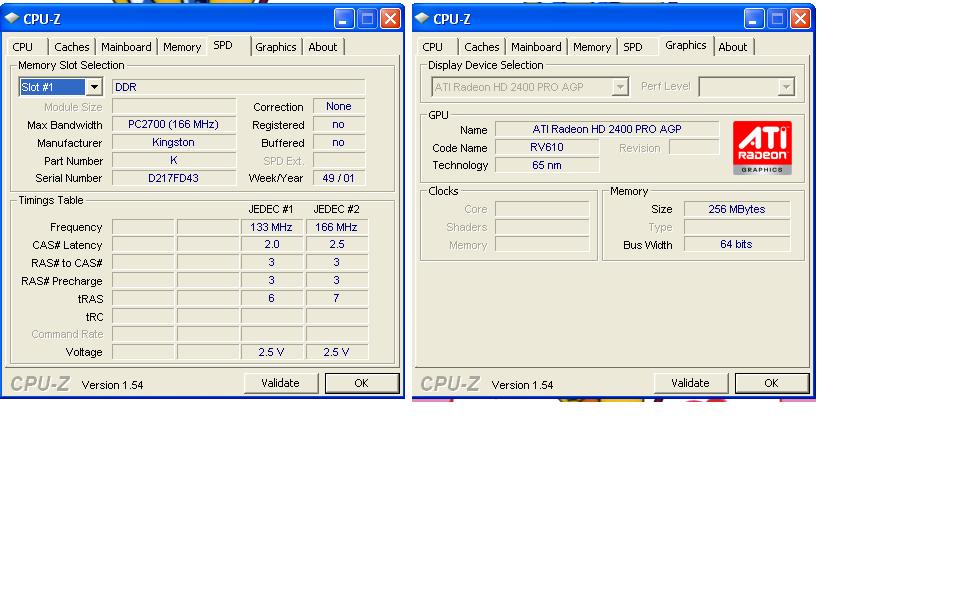This screenshot has width=962, height=611.
Task: Open Mainboard tab in left window
Action: point(126,47)
